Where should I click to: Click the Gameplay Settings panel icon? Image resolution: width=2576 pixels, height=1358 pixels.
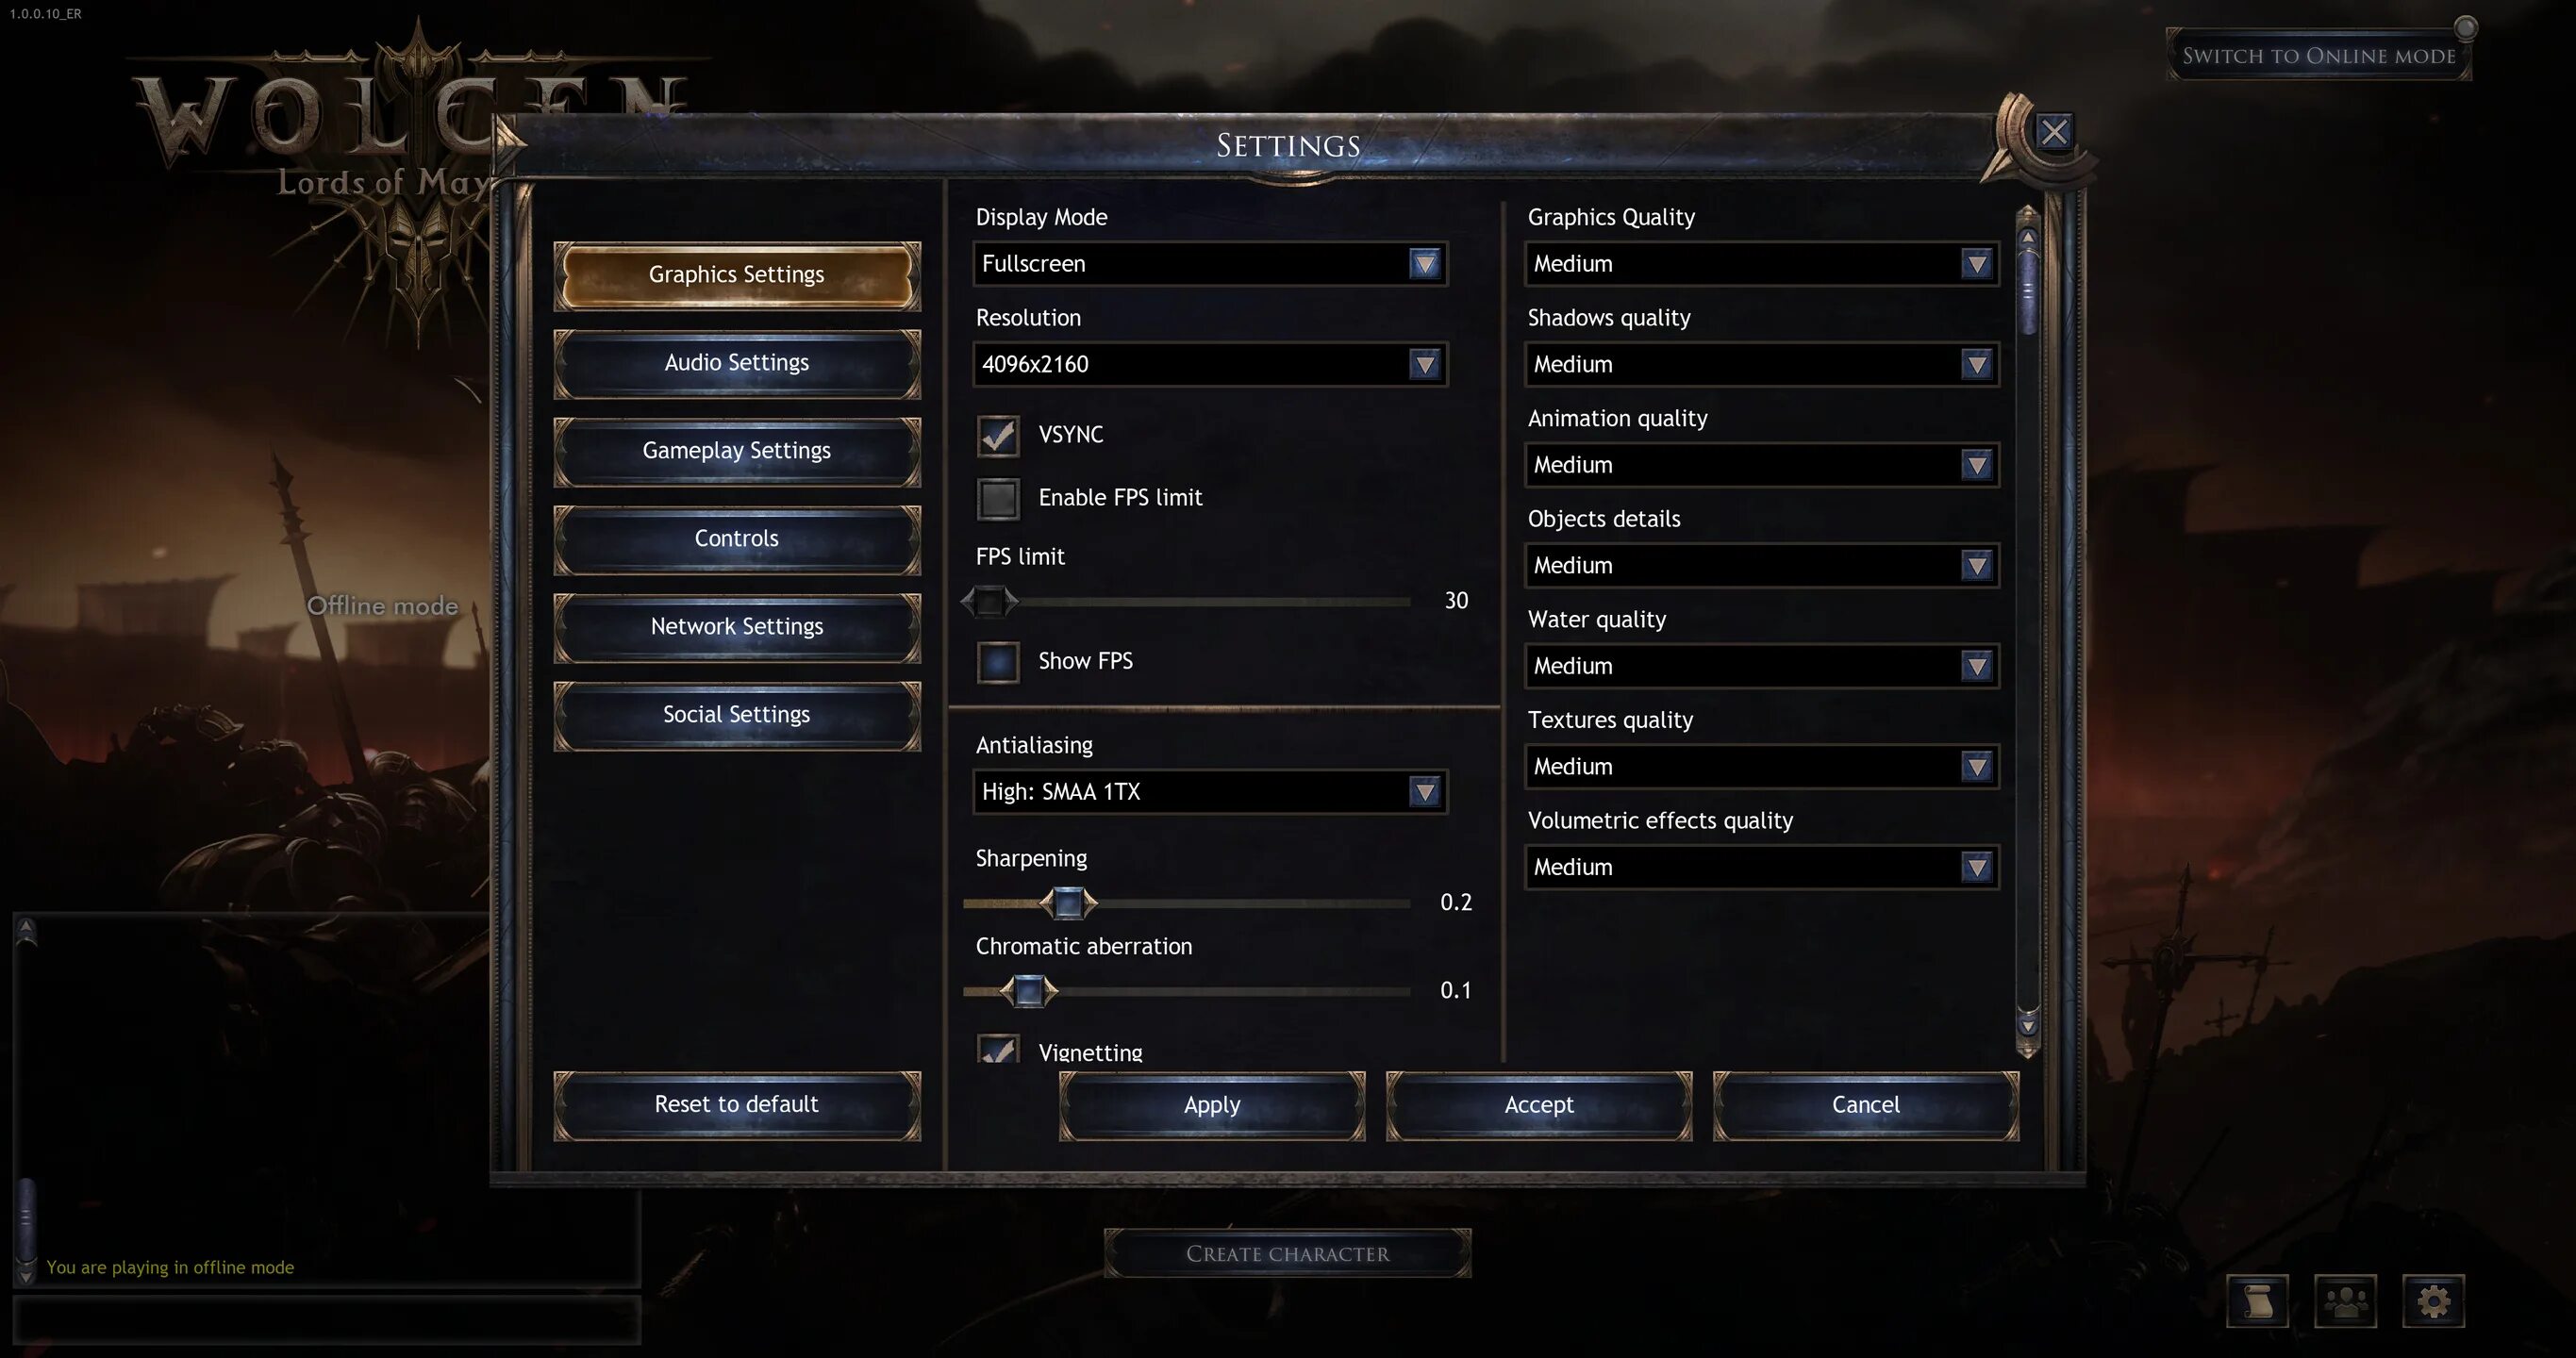pos(736,448)
